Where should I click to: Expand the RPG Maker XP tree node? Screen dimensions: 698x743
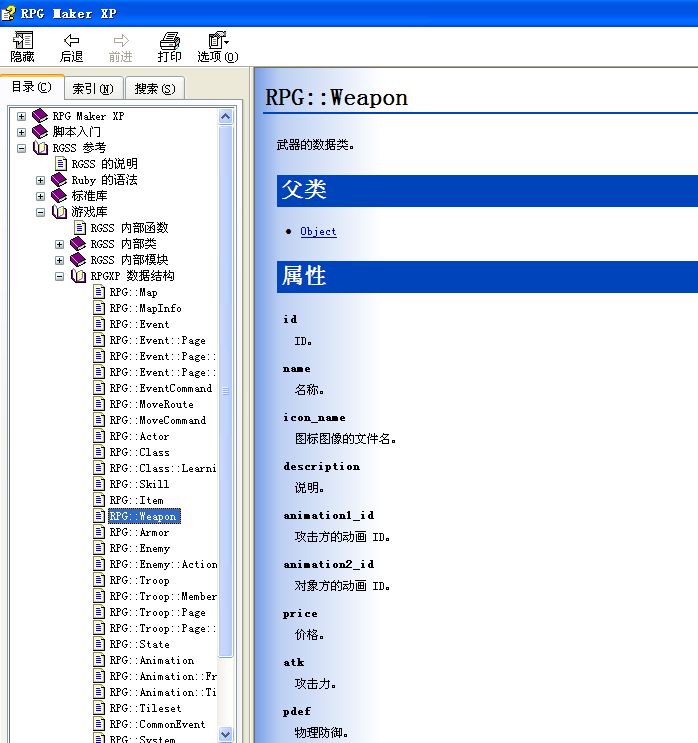21,116
